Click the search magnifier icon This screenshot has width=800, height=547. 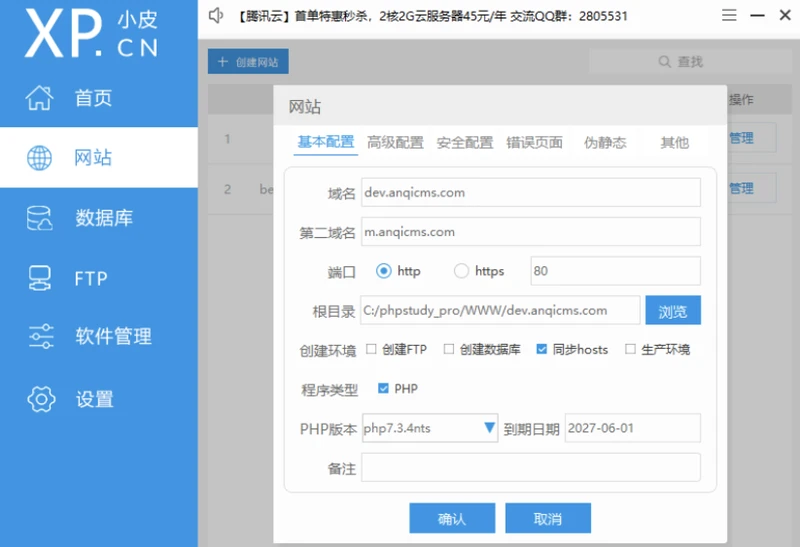coord(663,62)
